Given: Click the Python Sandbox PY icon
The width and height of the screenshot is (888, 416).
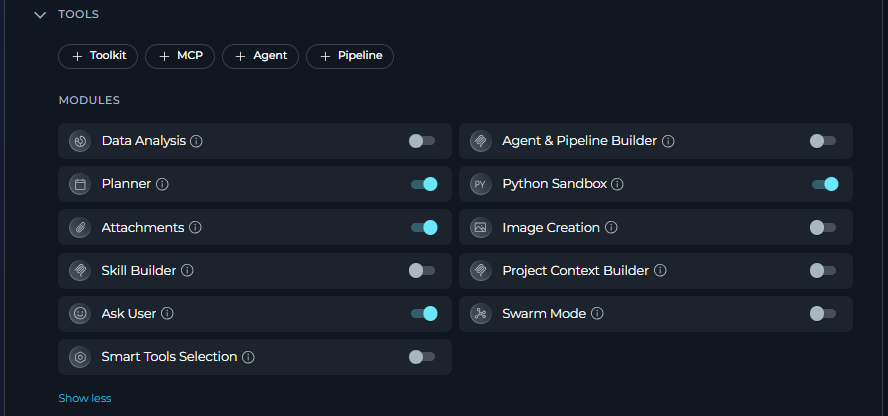Looking at the screenshot, I should (x=481, y=184).
